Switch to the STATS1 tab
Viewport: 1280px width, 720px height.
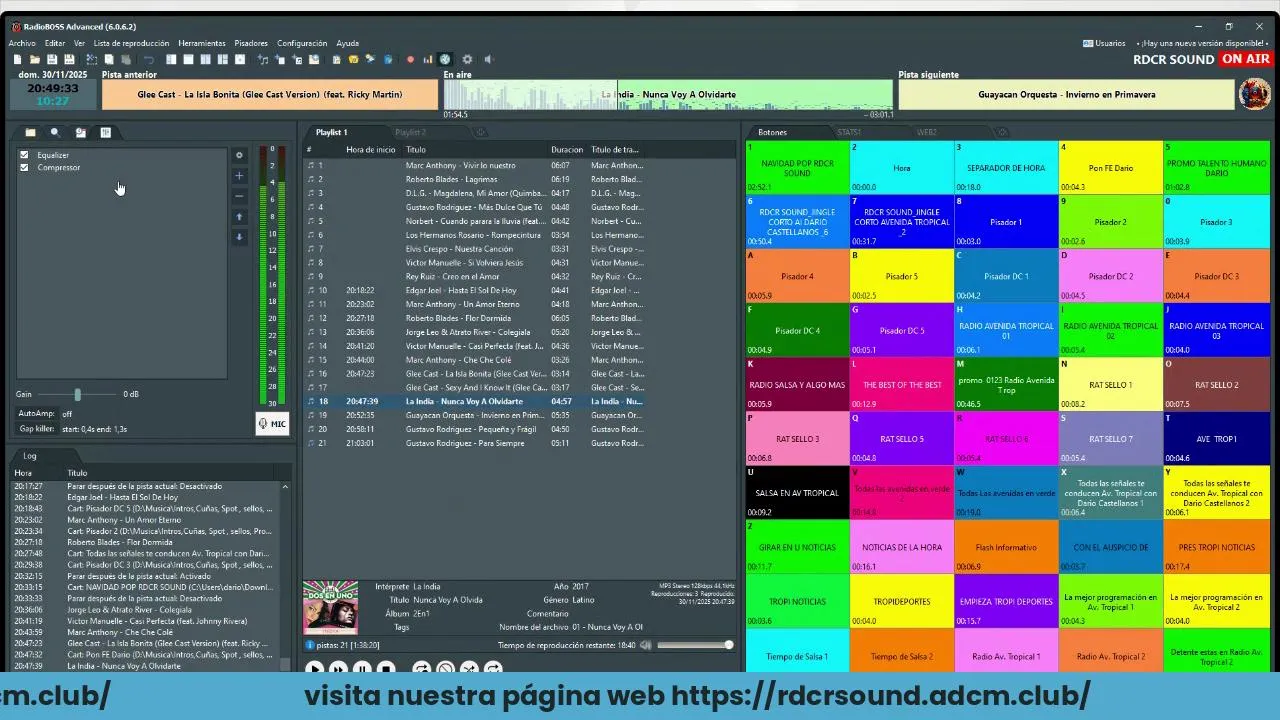(849, 132)
